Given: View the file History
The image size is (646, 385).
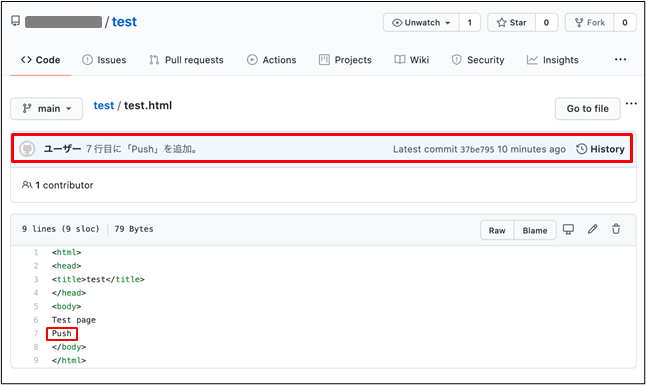Looking at the screenshot, I should [x=600, y=149].
